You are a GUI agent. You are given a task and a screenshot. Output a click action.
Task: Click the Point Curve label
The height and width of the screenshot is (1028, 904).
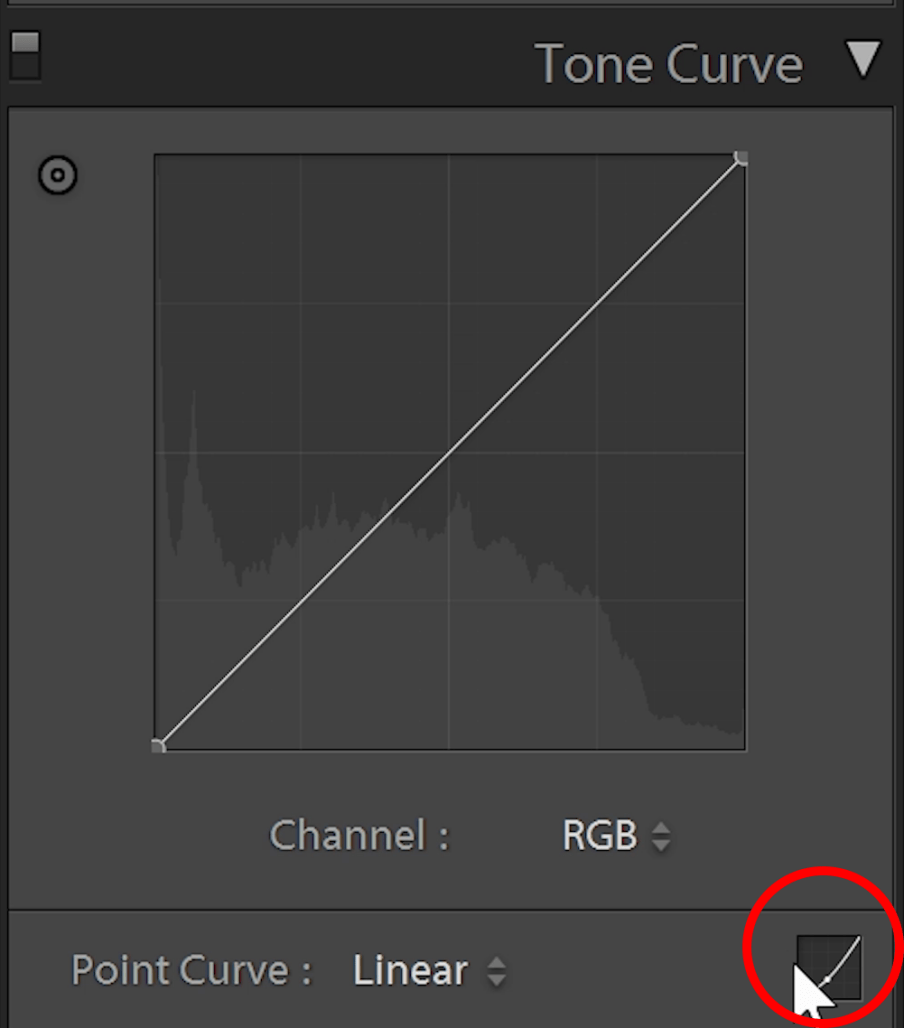coord(191,971)
